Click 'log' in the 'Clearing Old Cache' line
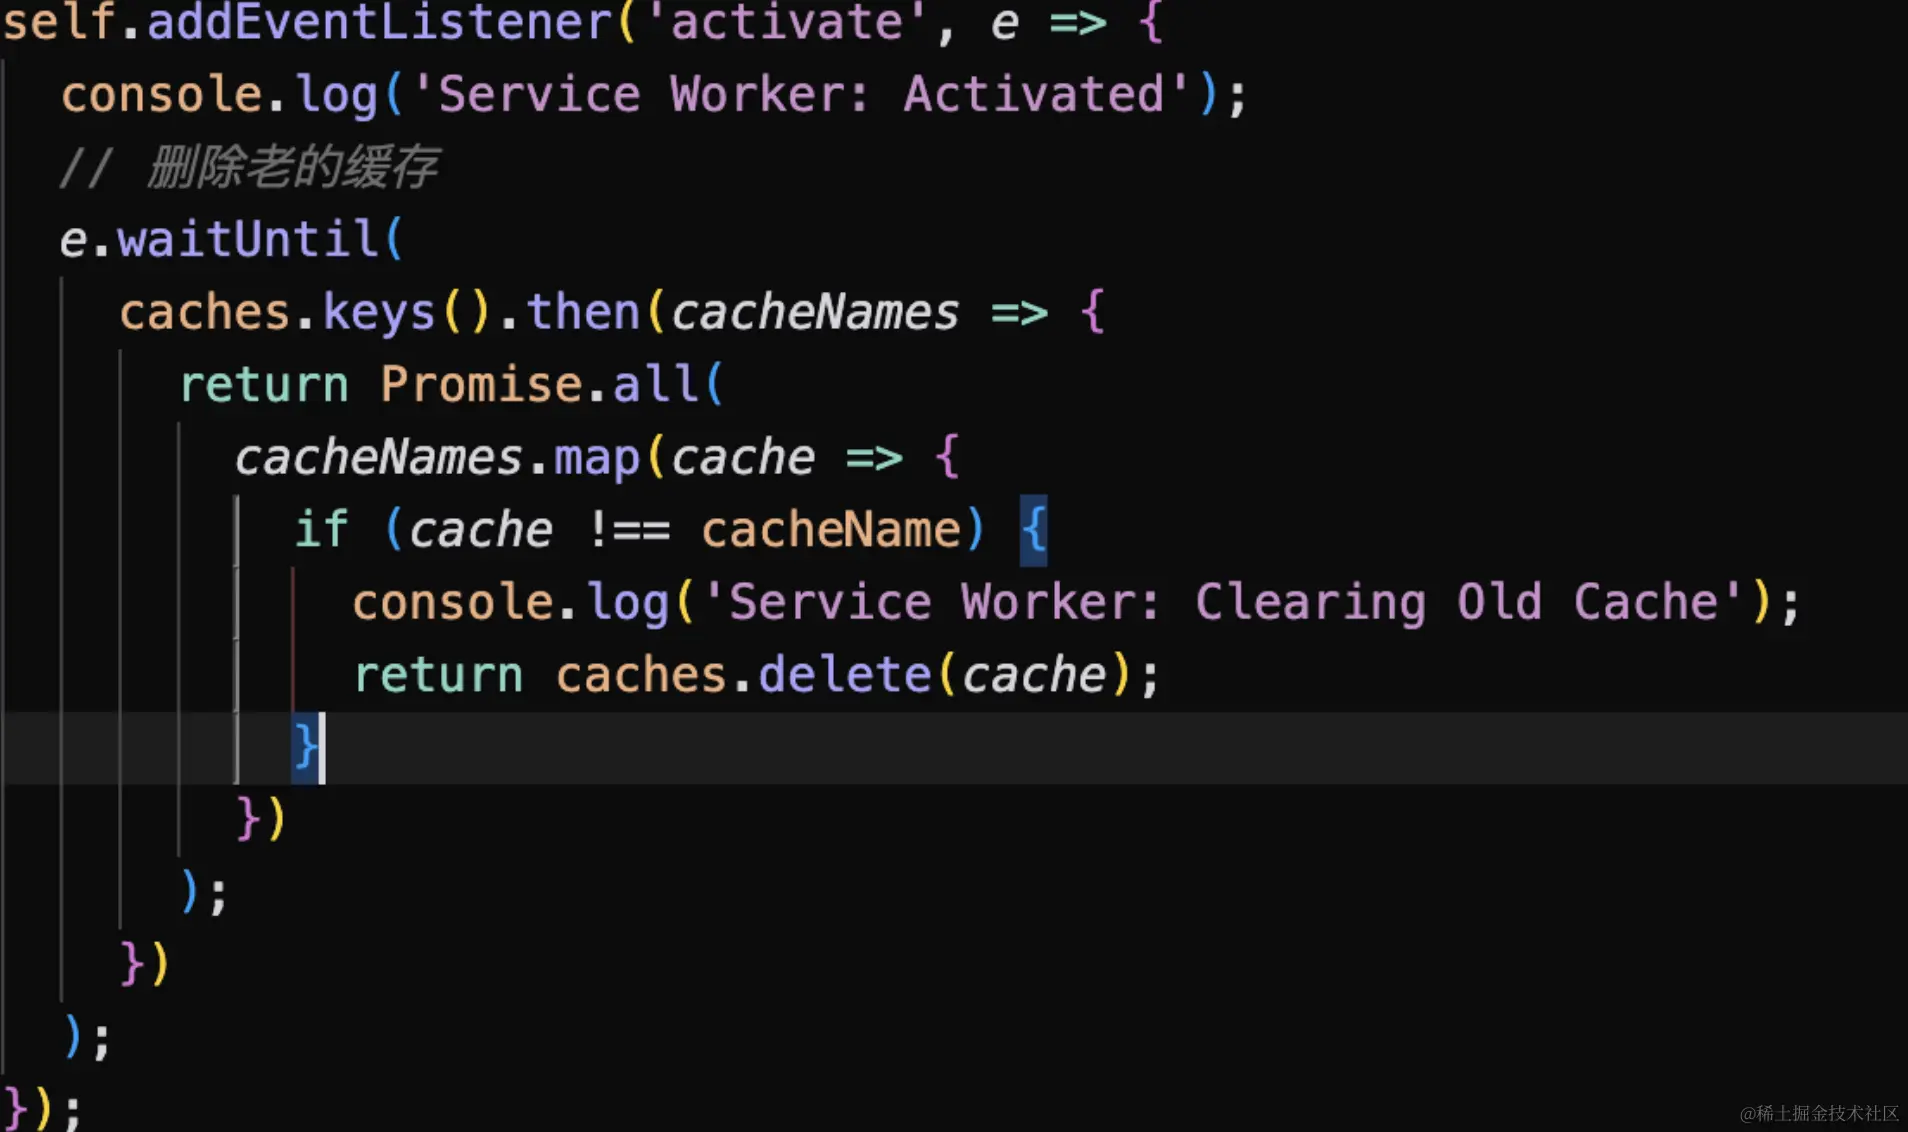Screen dimensions: 1908x1132 pyautogui.click(x=627, y=603)
